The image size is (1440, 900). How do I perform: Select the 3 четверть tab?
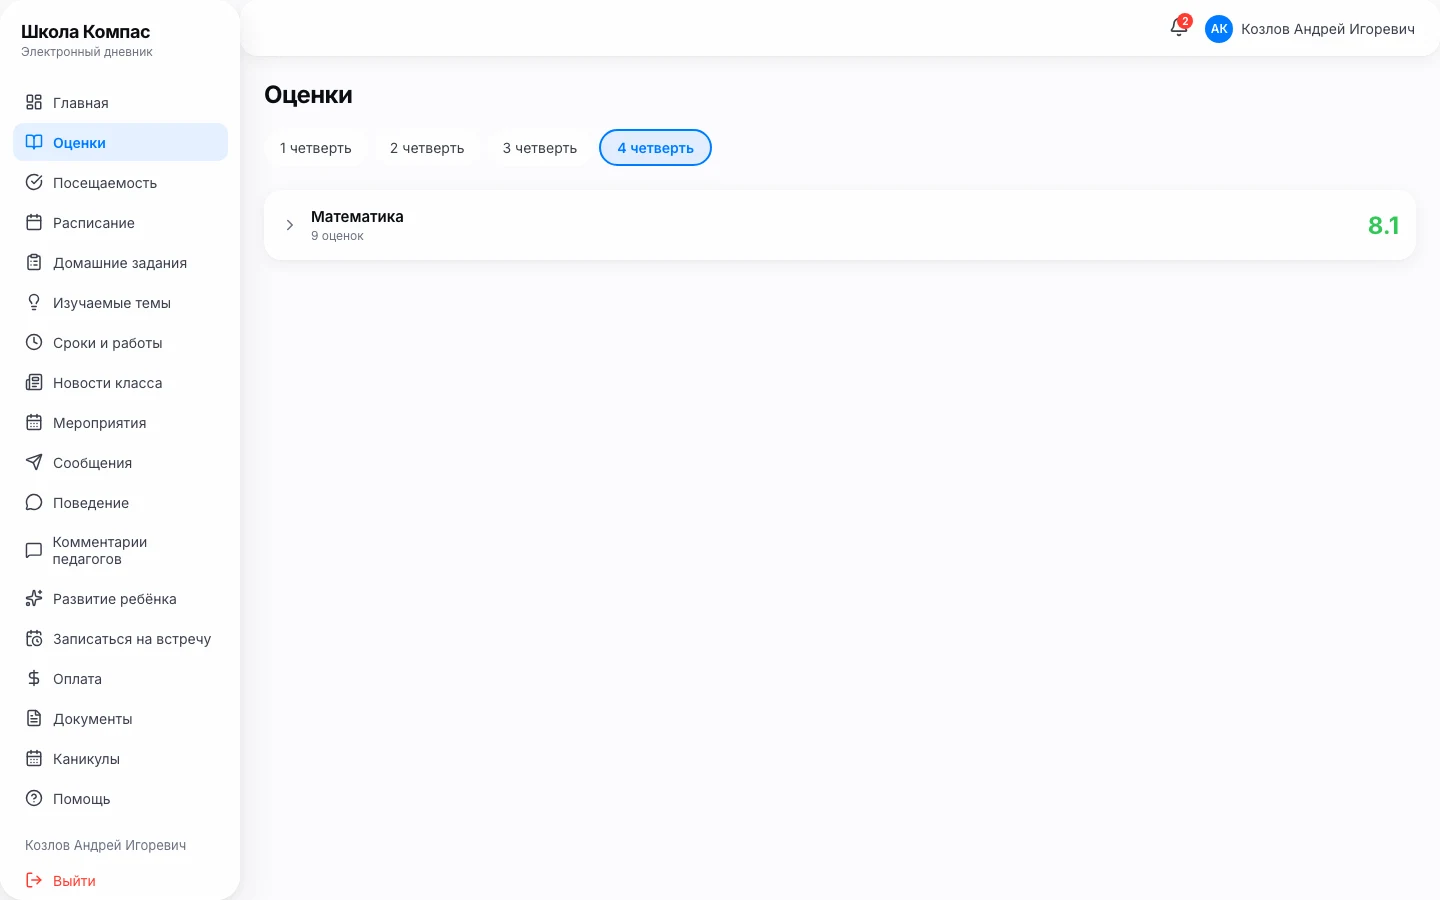click(540, 148)
